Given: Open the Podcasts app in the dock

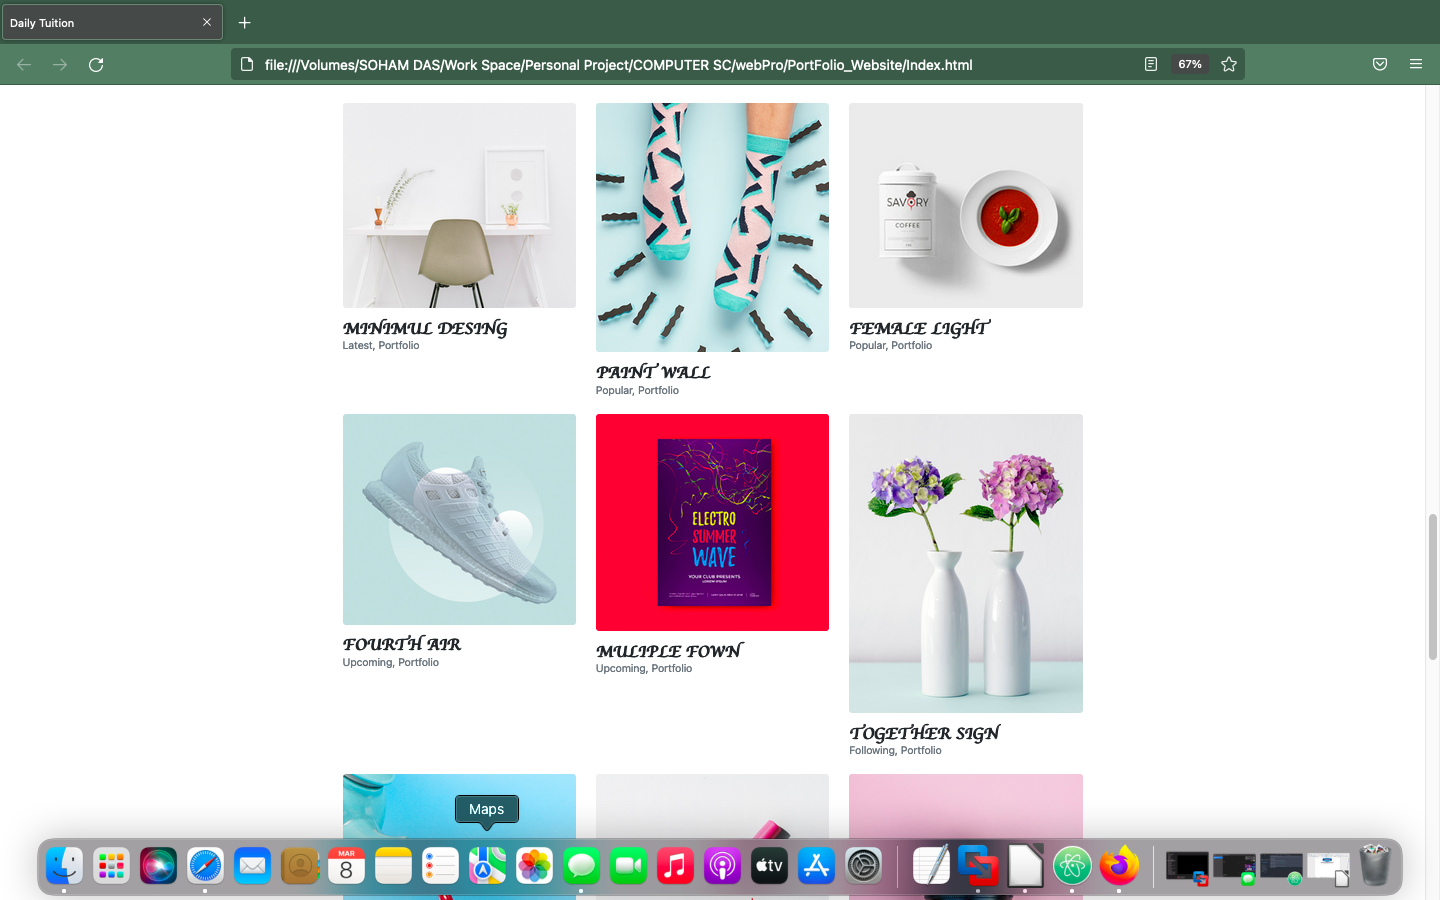Looking at the screenshot, I should 722,866.
